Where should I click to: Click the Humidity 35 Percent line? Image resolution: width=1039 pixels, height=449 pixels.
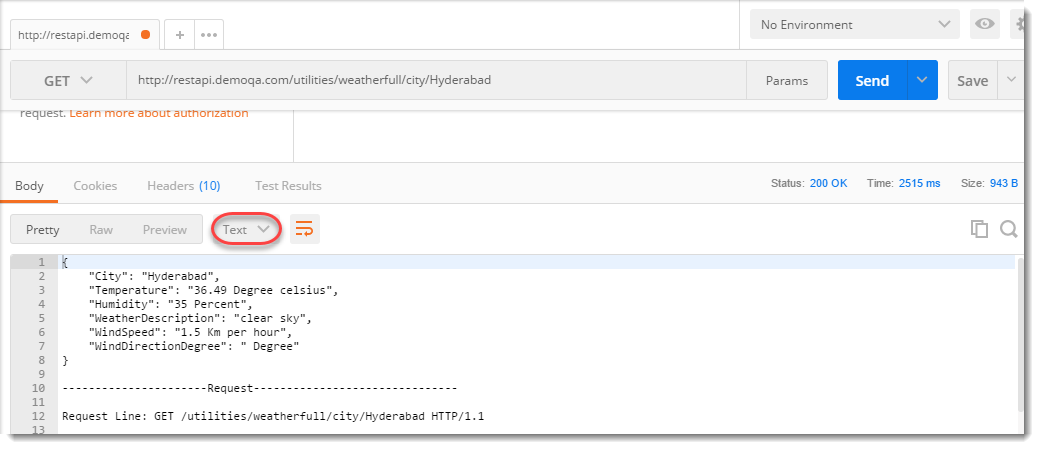coord(170,304)
